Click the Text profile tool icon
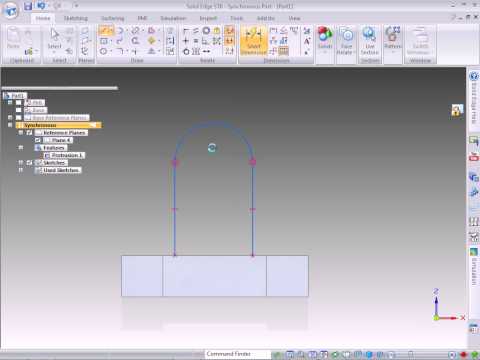The width and height of the screenshot is (480, 360). [x=307, y=41]
